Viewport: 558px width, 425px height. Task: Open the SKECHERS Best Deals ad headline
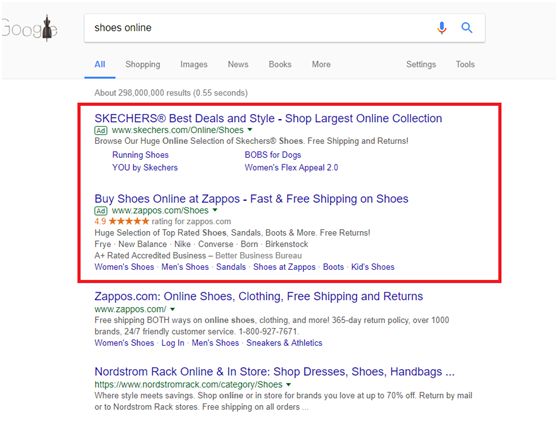click(x=268, y=118)
